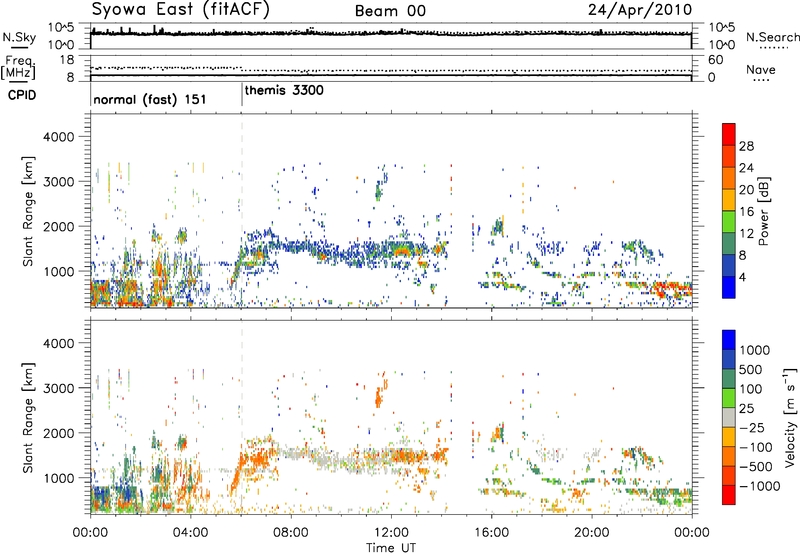This screenshot has height=554, width=800.
Task: Click the 16 label on Power colorbar
Action: pos(746,212)
